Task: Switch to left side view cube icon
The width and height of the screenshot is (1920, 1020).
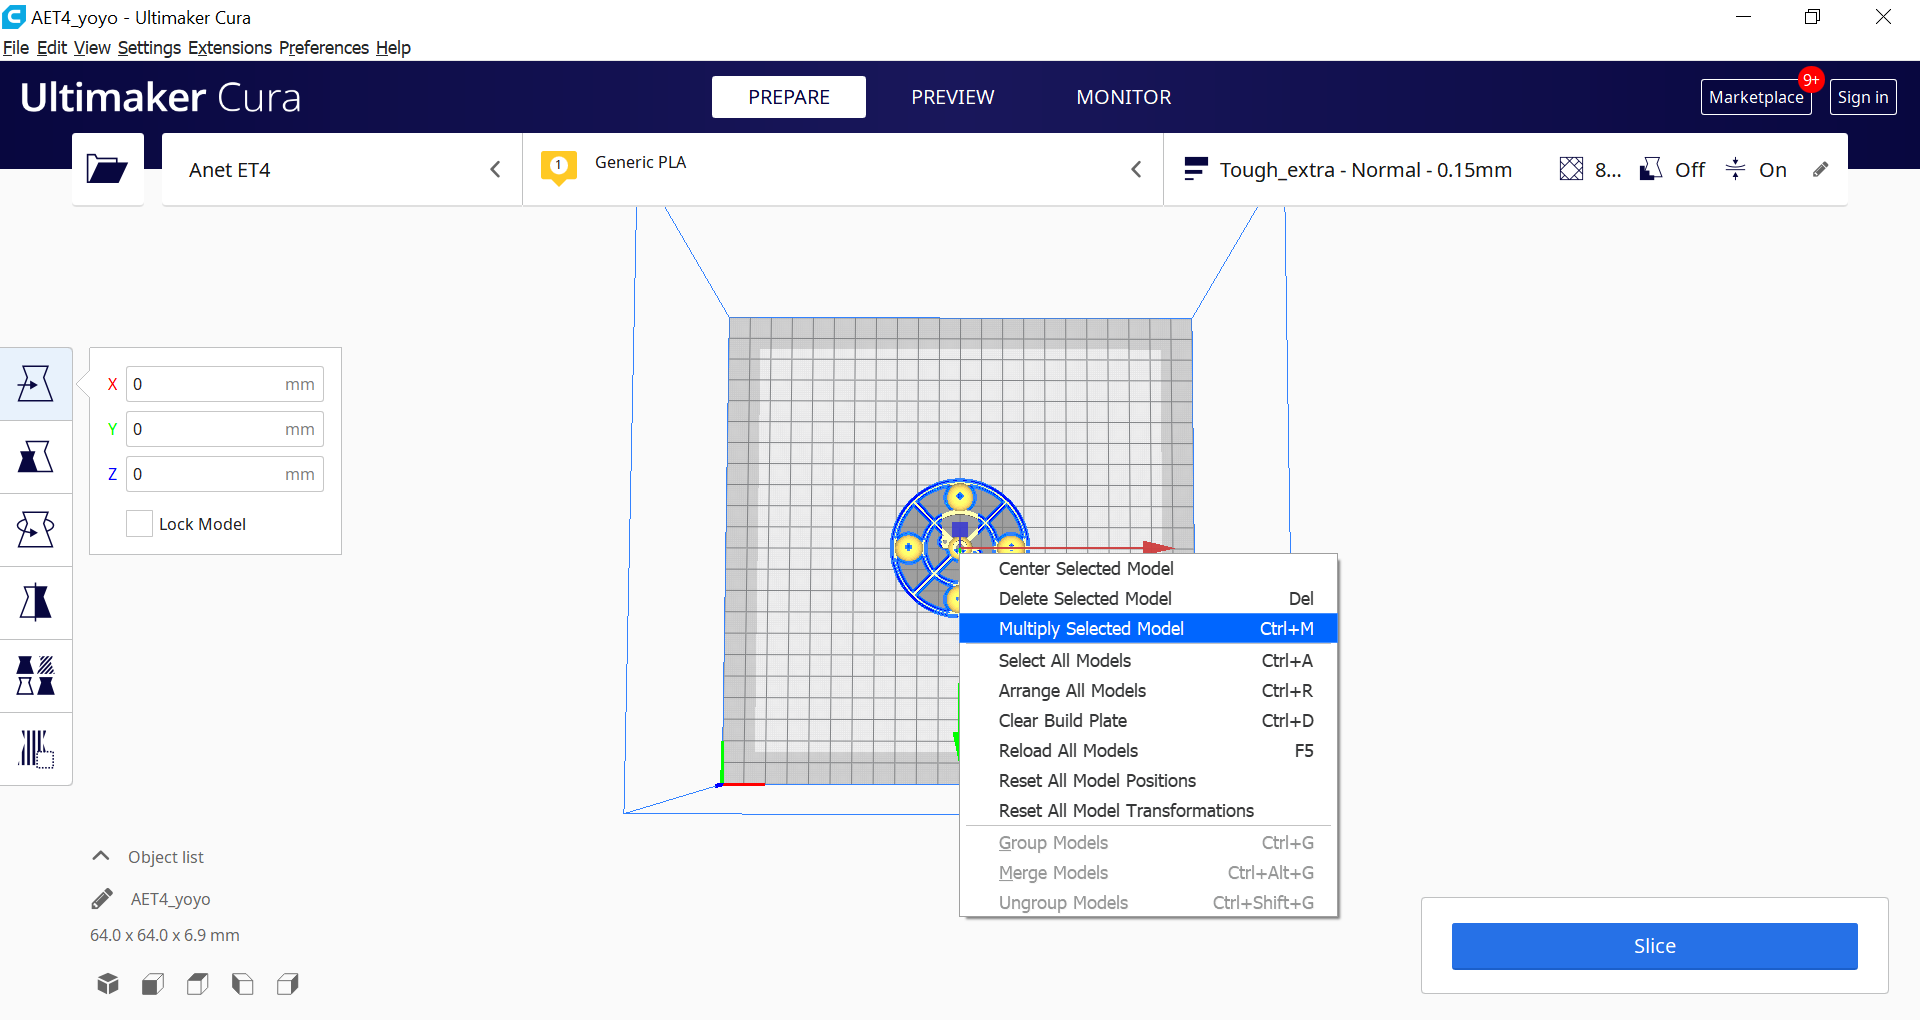Action: (243, 984)
